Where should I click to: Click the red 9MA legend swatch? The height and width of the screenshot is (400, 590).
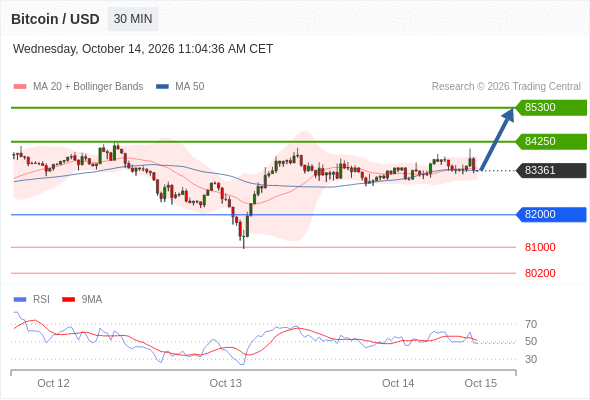point(68,300)
